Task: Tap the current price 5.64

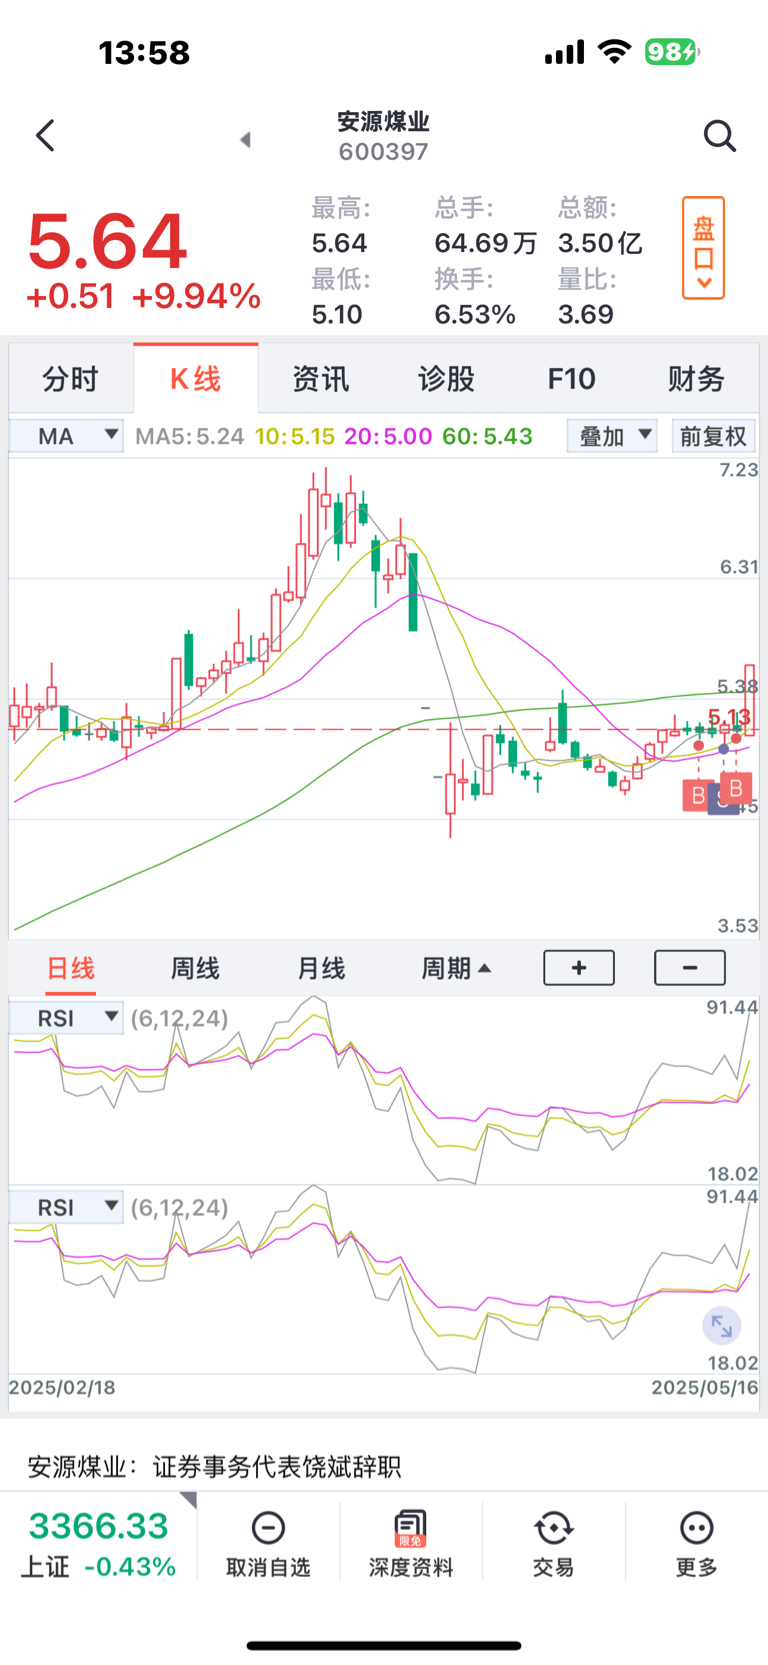Action: [x=107, y=242]
